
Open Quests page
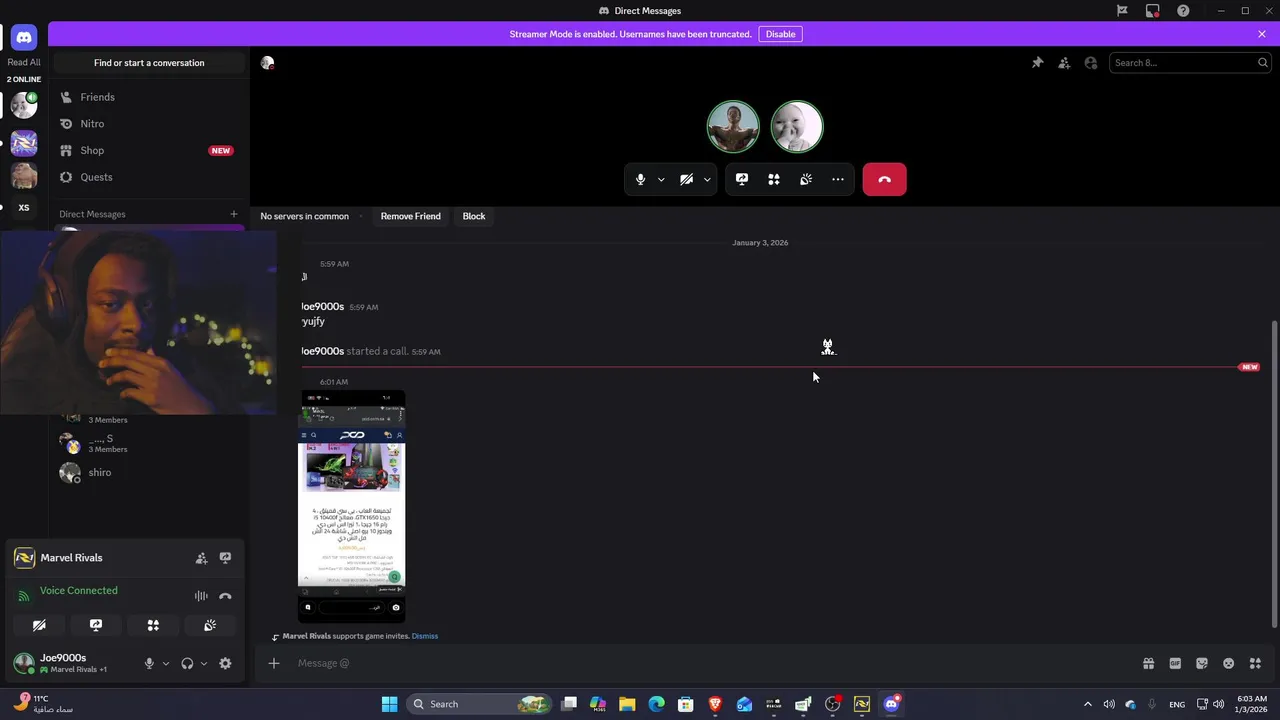pyautogui.click(x=149, y=177)
